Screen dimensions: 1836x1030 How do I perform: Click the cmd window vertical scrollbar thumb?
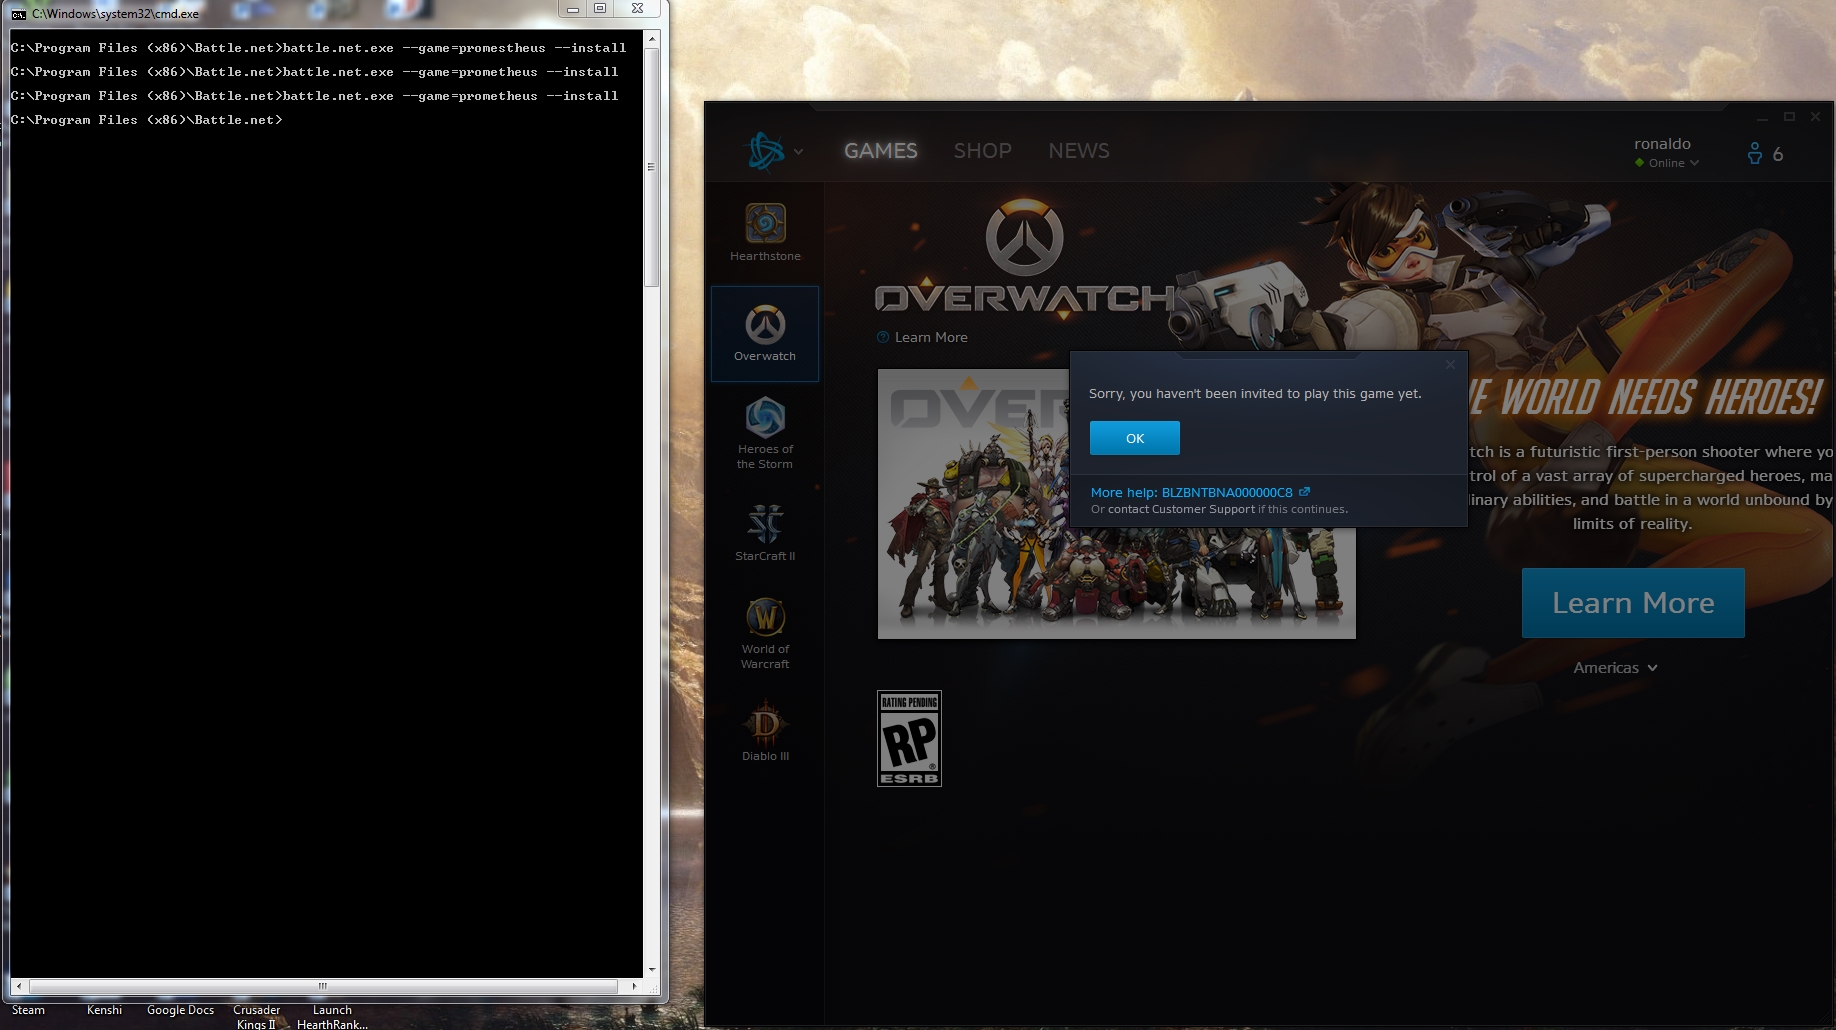(x=651, y=167)
